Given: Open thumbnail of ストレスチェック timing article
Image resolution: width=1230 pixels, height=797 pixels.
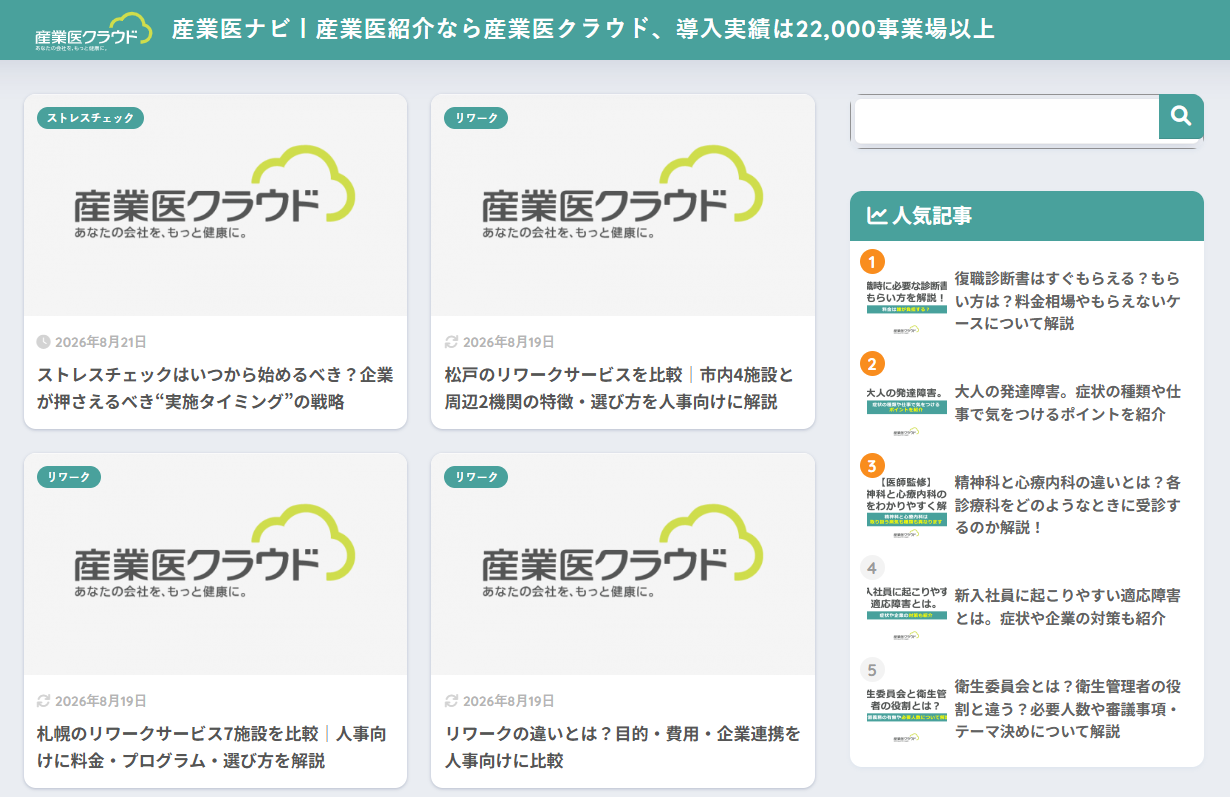Looking at the screenshot, I should tap(215, 205).
